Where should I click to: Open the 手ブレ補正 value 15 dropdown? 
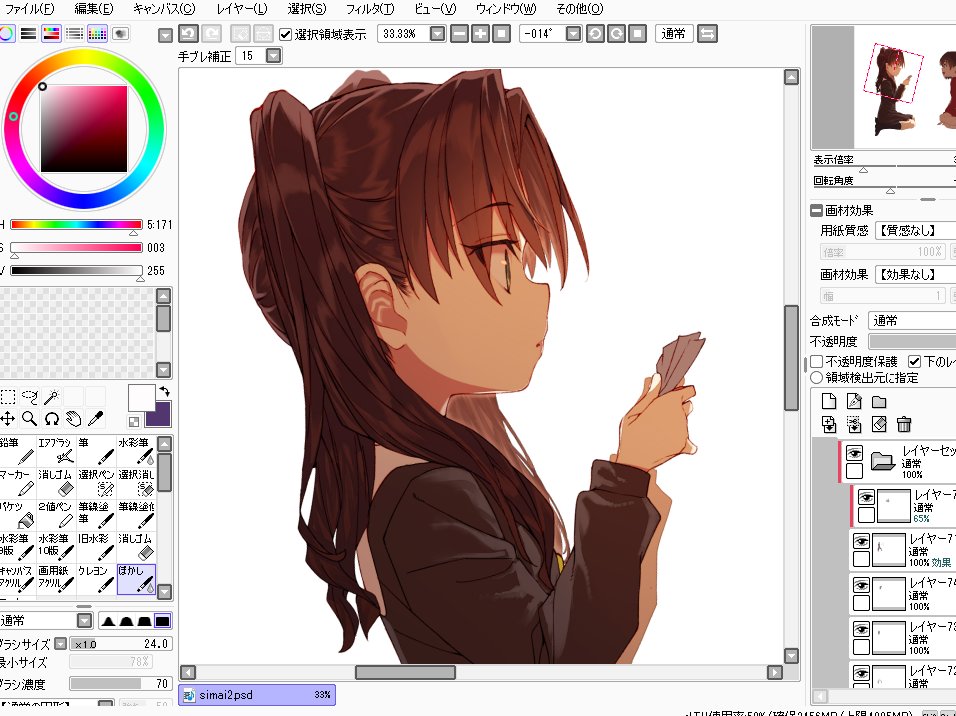274,56
